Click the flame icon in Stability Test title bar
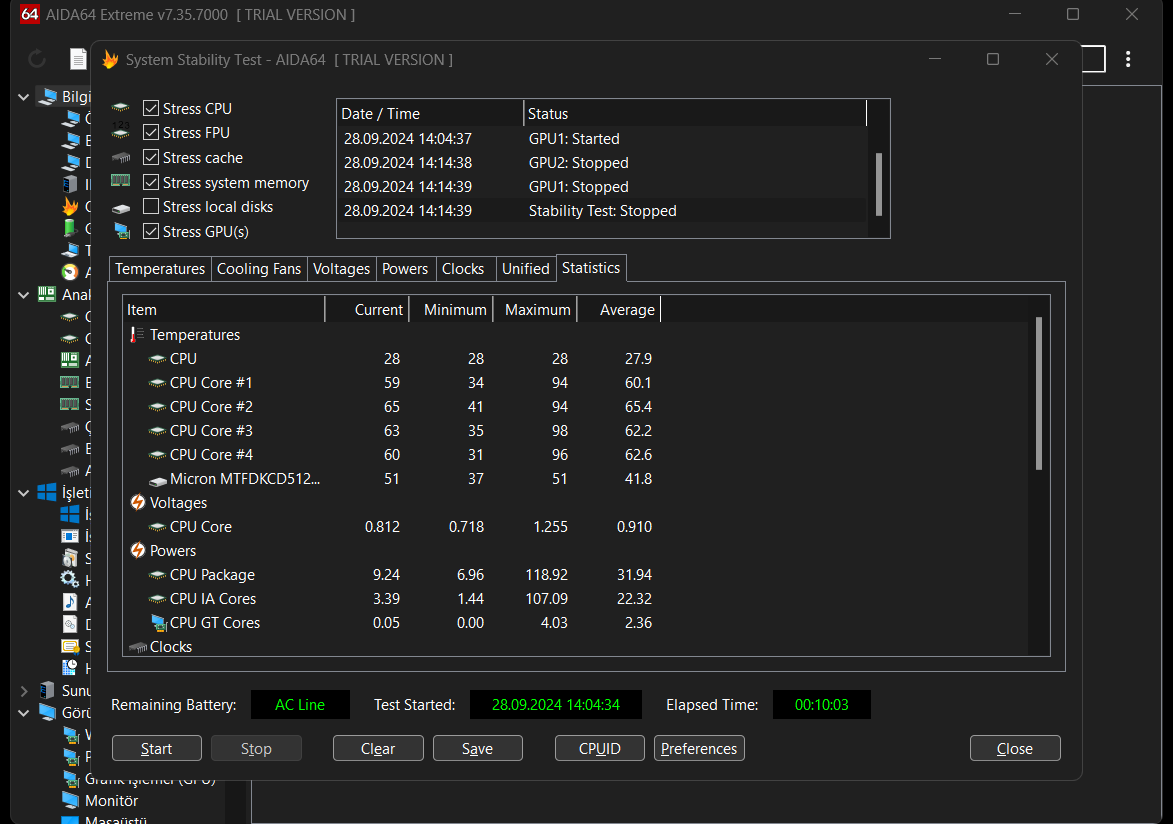1173x824 pixels. coord(110,60)
